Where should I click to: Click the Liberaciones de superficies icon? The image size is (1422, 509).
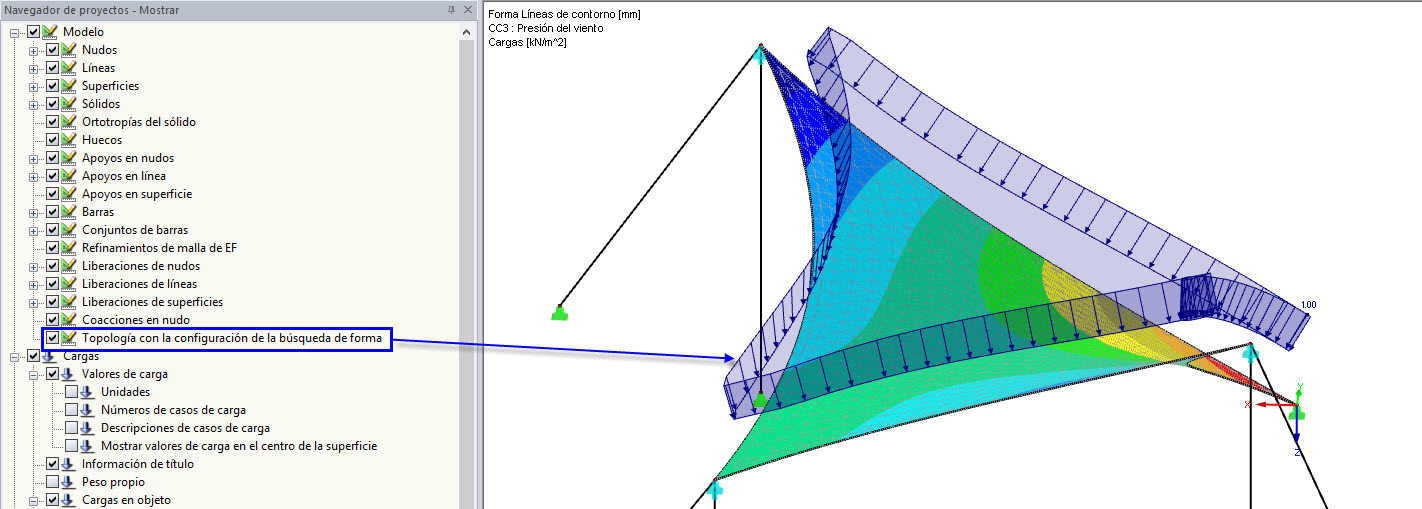tap(68, 302)
